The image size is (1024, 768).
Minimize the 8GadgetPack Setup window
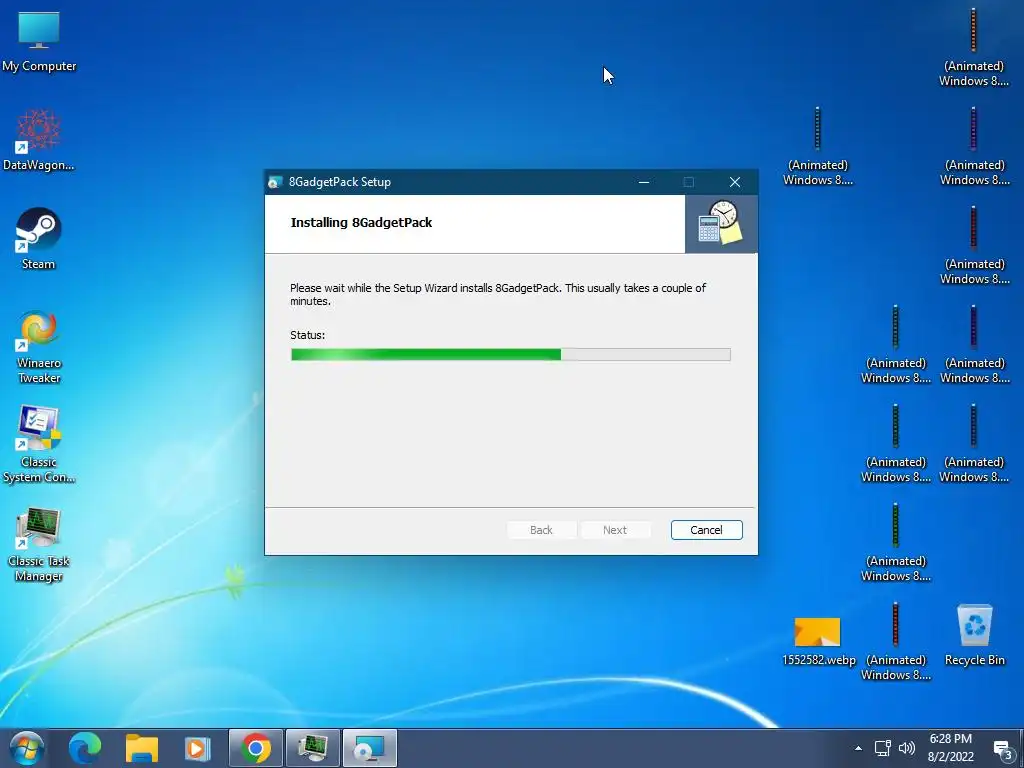[x=644, y=182]
